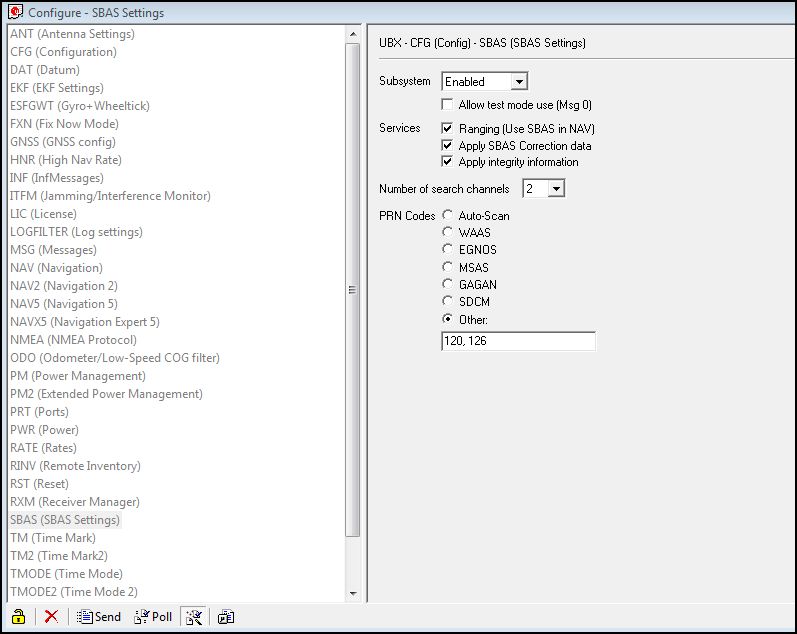Click the Poll toolbar button
This screenshot has height=634, width=797.
click(x=153, y=617)
